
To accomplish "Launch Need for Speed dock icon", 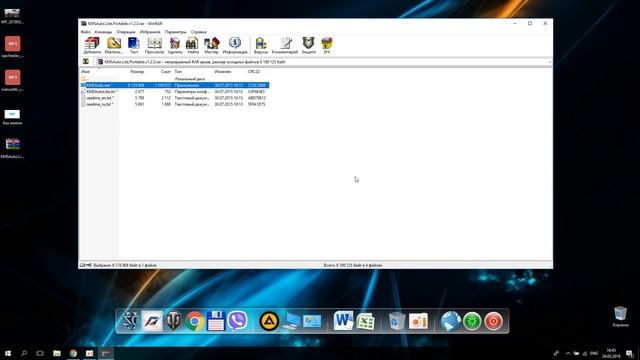I will (x=152, y=321).
